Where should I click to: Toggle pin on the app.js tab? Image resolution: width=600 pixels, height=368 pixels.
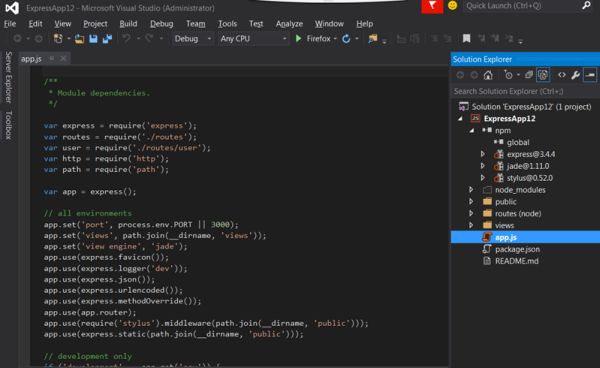coord(52,58)
